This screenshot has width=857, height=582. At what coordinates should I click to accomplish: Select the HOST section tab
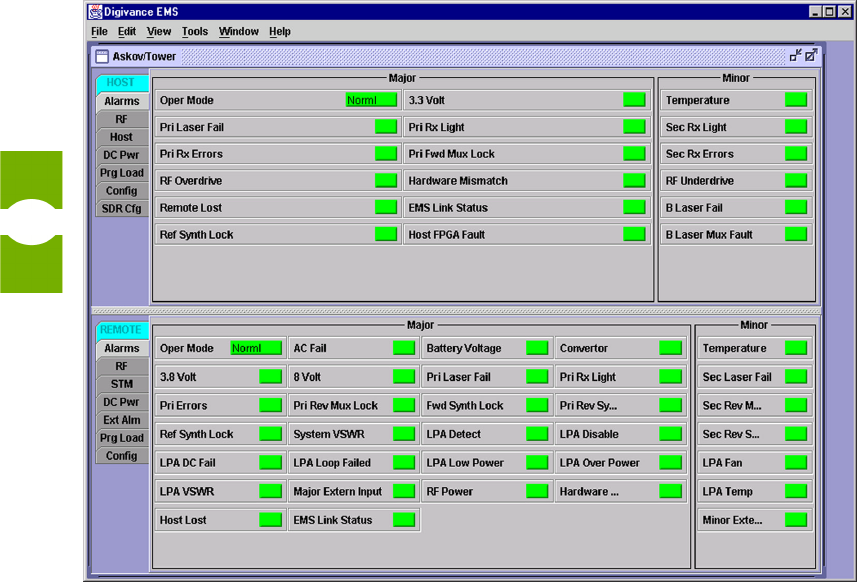121,83
